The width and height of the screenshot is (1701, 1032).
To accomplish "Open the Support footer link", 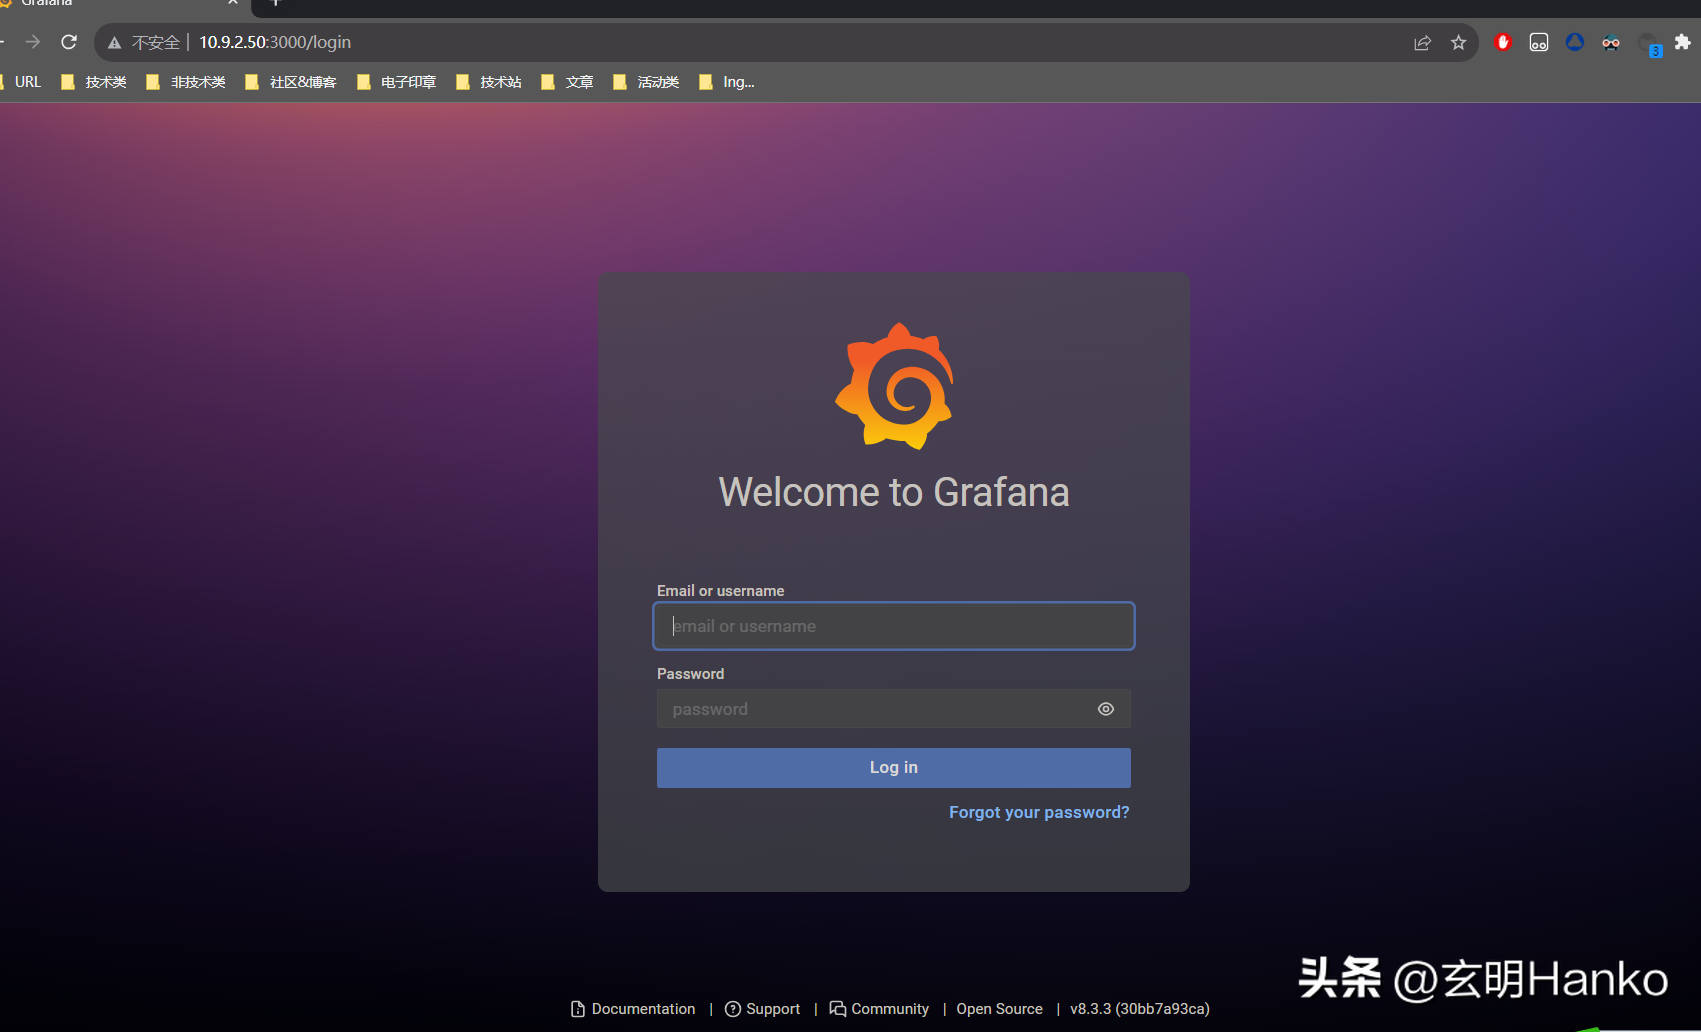I will click(x=762, y=1009).
